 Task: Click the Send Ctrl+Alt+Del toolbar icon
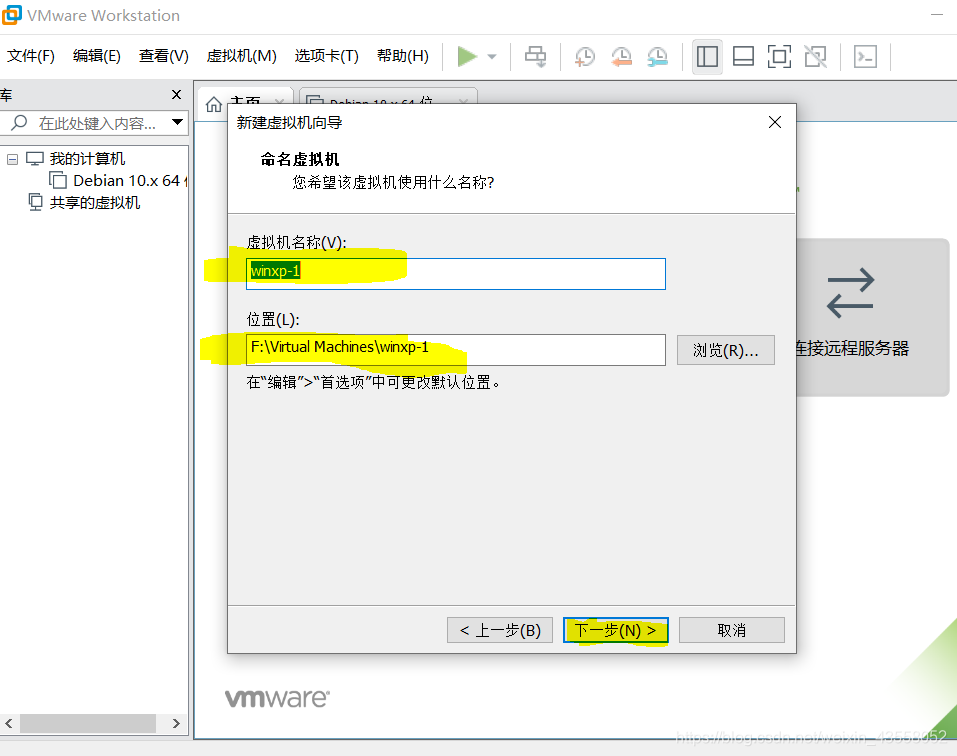click(536, 57)
